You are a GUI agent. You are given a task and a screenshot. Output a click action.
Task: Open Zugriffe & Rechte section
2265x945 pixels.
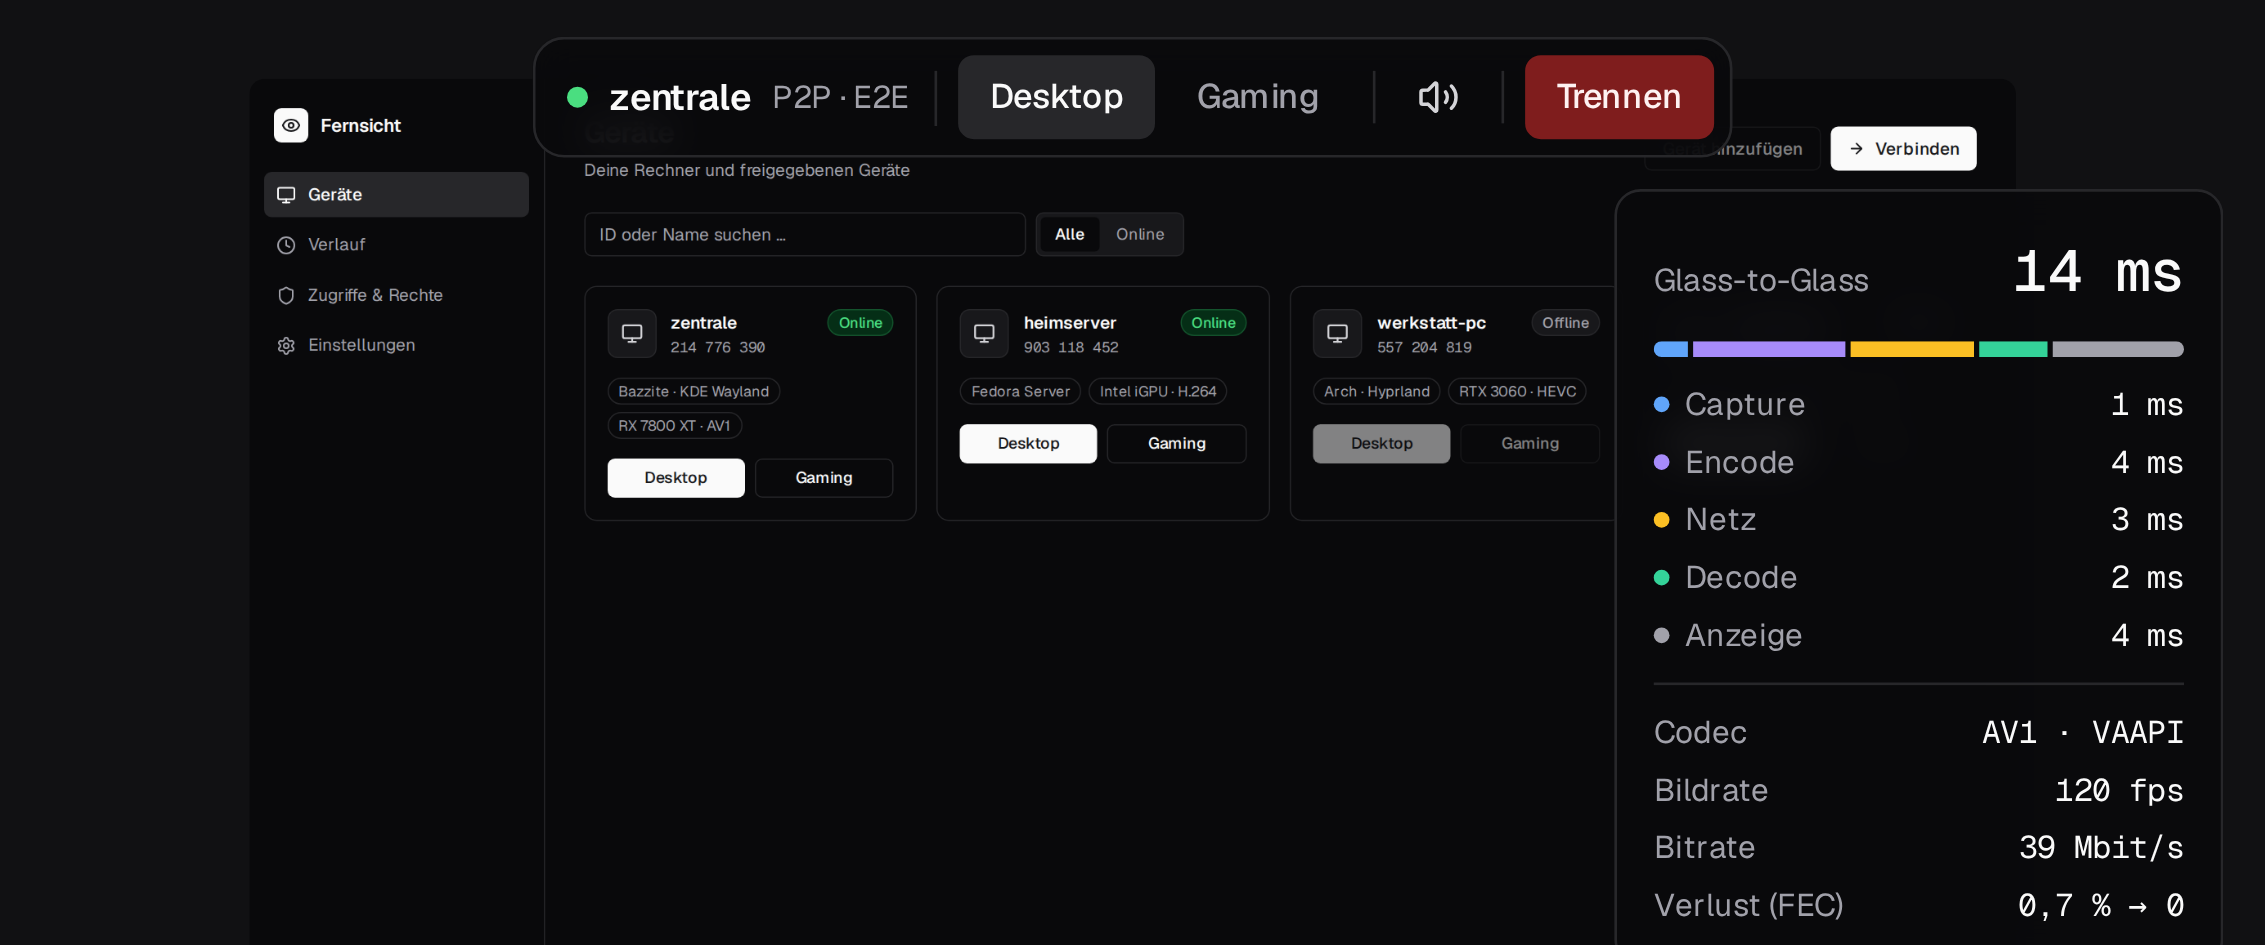tap(396, 295)
